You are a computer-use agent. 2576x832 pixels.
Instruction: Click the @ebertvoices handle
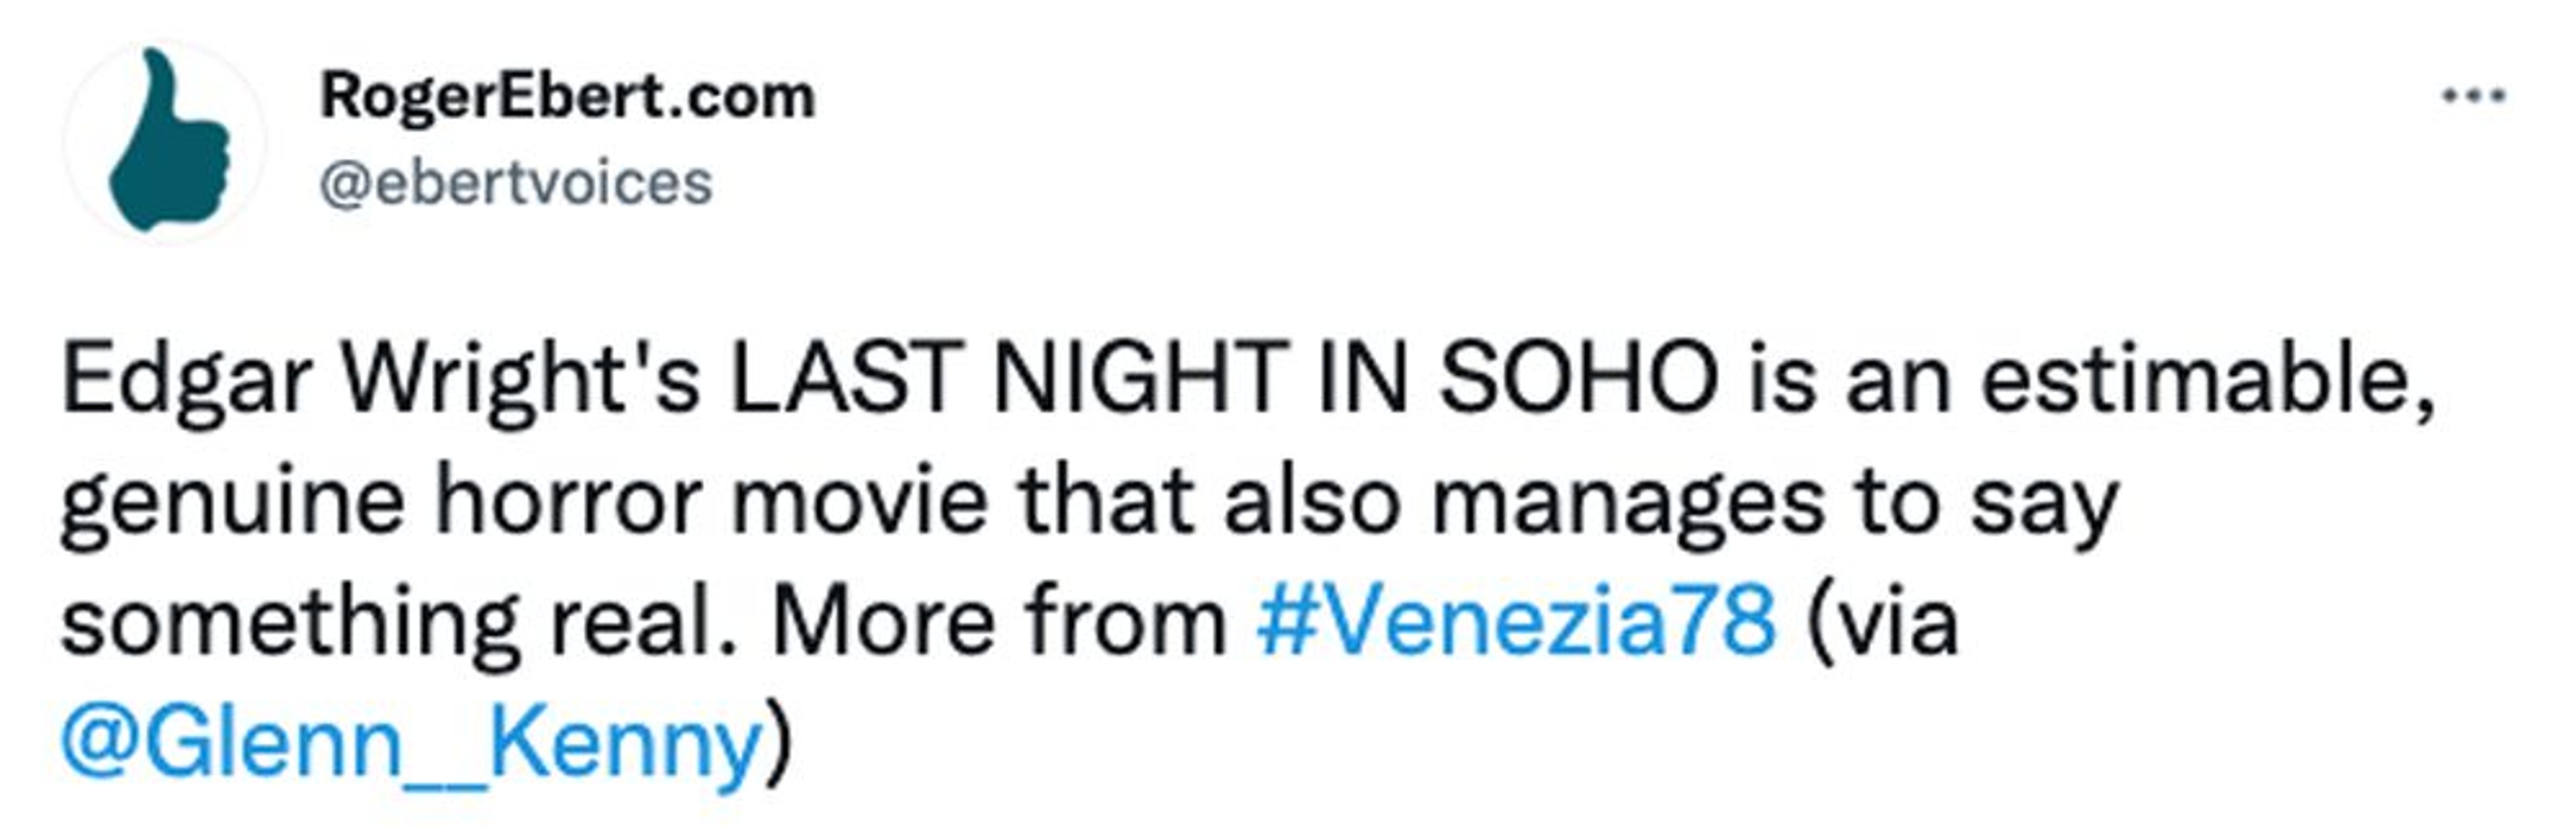tap(515, 184)
